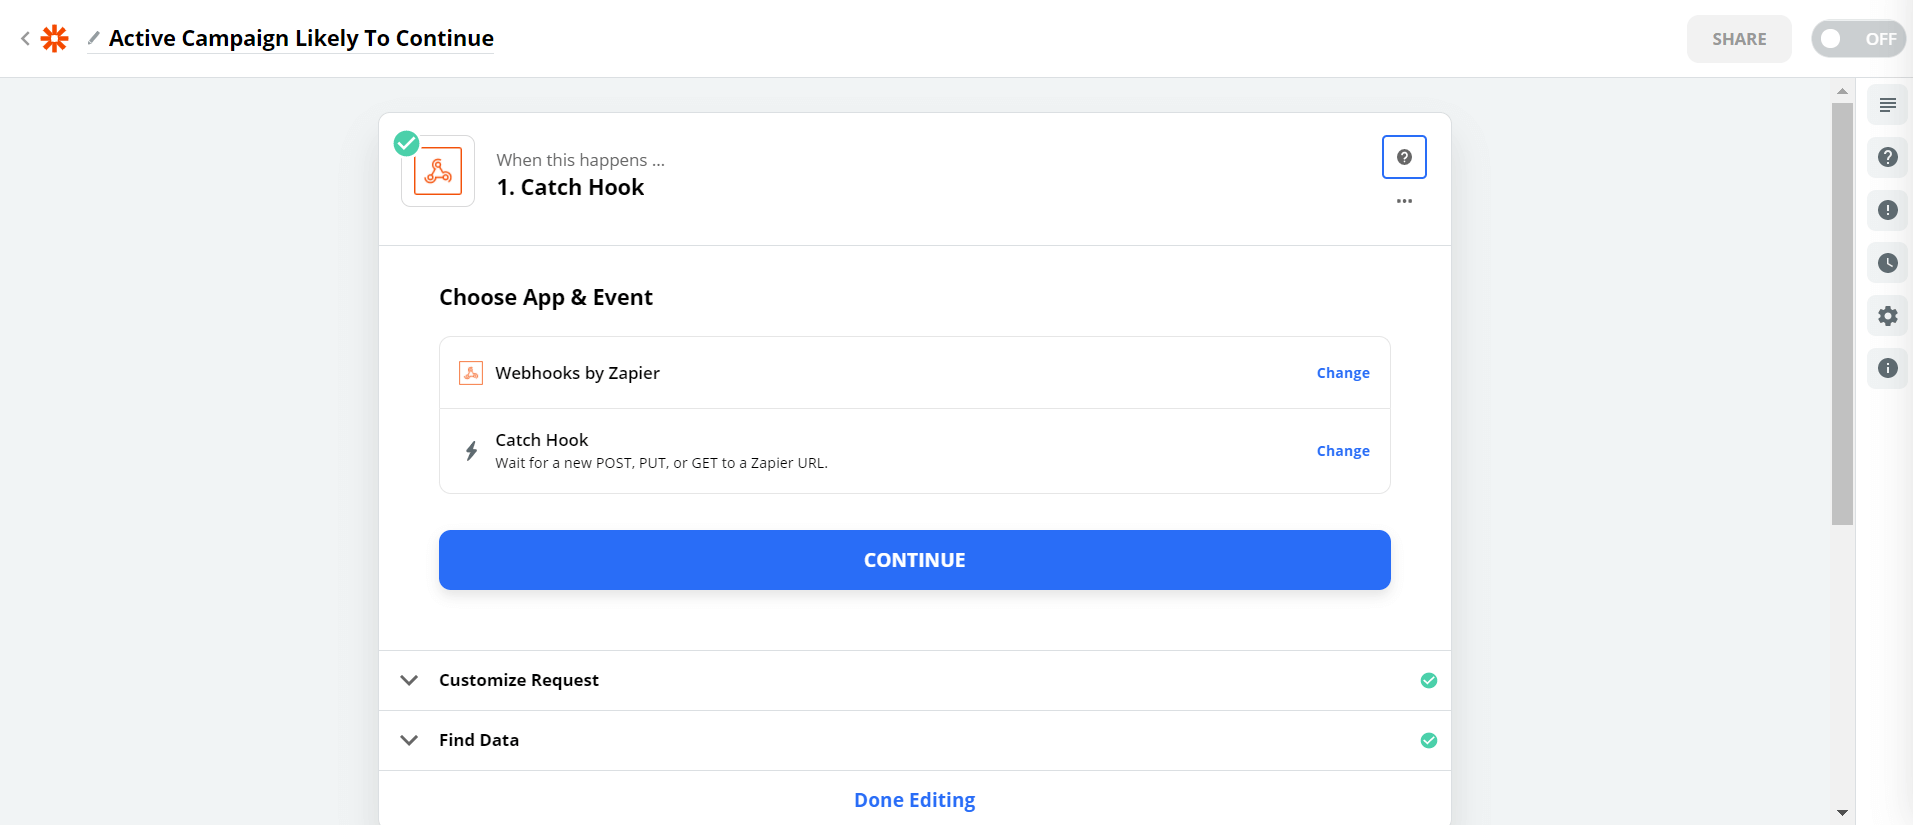Screen dimensions: 1913x825
Task: Click the pencil icon to rename the Zap
Action: point(94,38)
